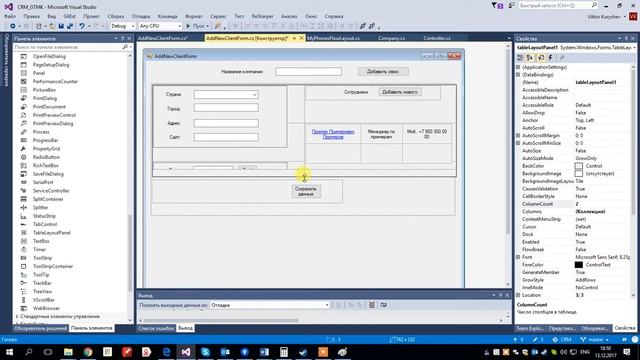640x360 pixels.
Task: Select RichTextBox in the toolbox
Action: [45, 166]
